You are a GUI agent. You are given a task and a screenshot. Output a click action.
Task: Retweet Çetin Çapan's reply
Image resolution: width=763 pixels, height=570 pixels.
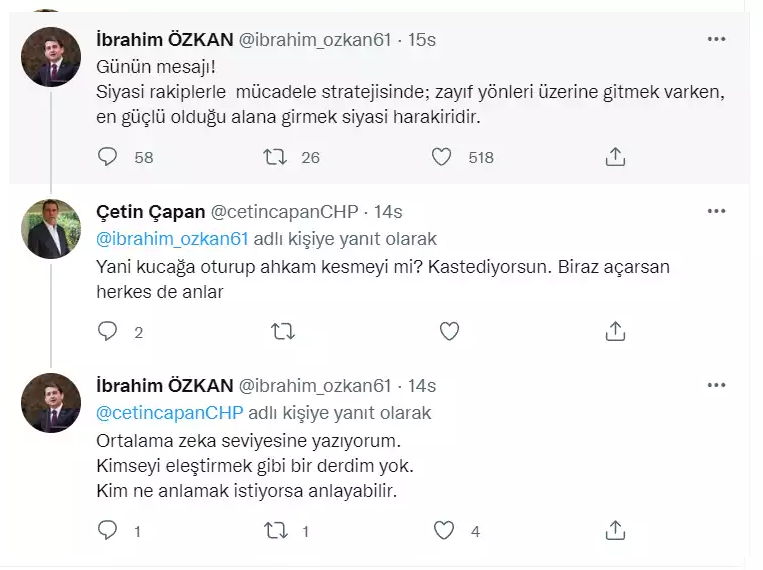point(283,331)
